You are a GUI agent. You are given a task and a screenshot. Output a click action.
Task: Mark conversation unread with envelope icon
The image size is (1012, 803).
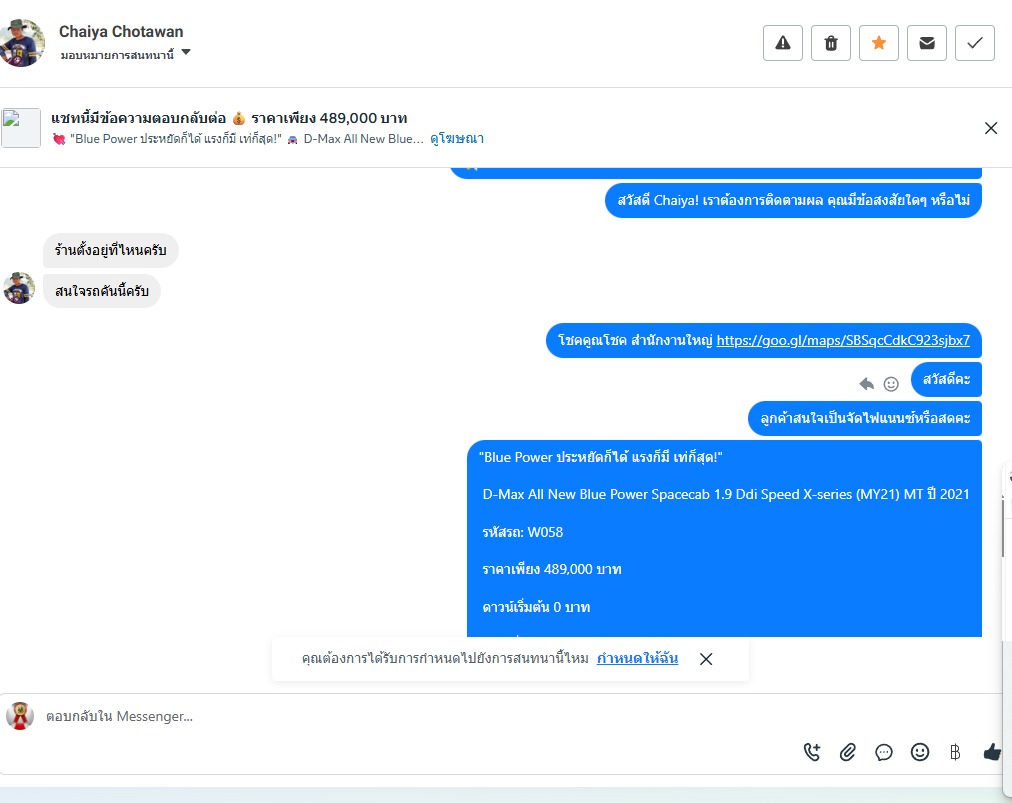click(x=927, y=43)
